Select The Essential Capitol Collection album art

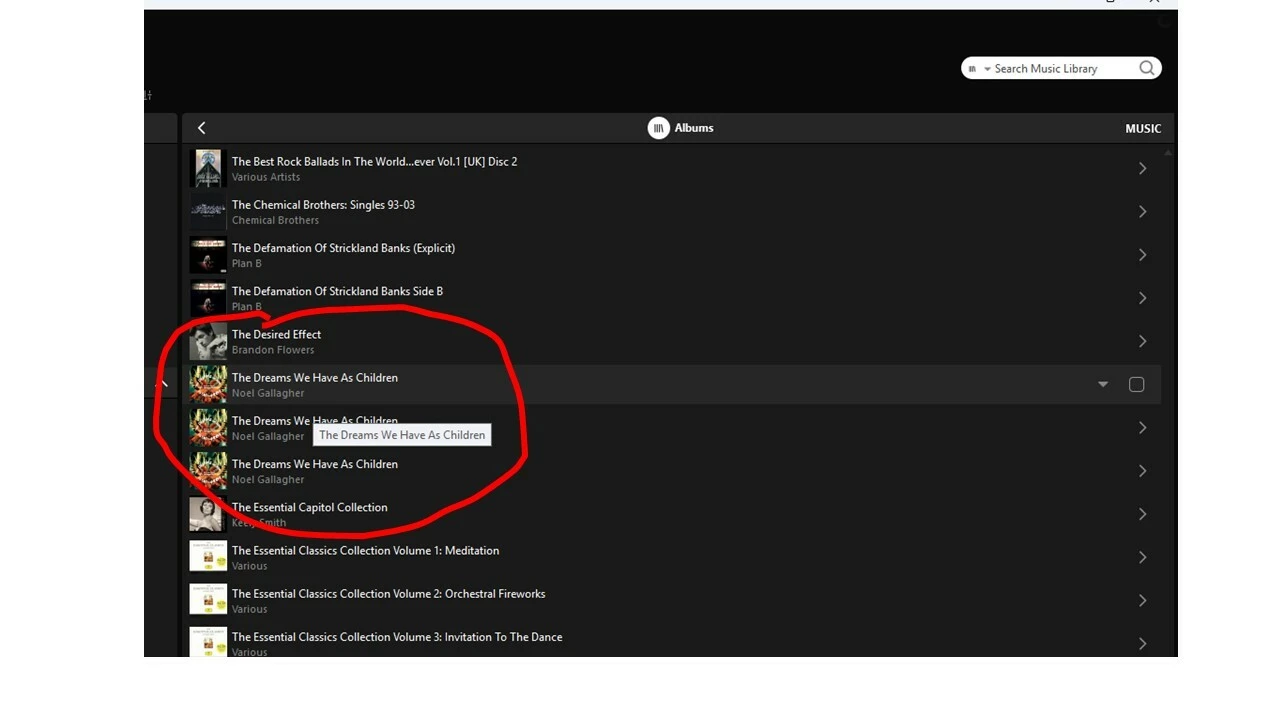click(208, 513)
